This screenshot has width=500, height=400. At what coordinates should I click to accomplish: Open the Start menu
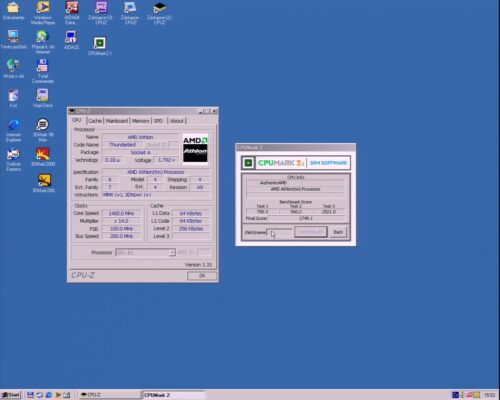pyautogui.click(x=11, y=395)
